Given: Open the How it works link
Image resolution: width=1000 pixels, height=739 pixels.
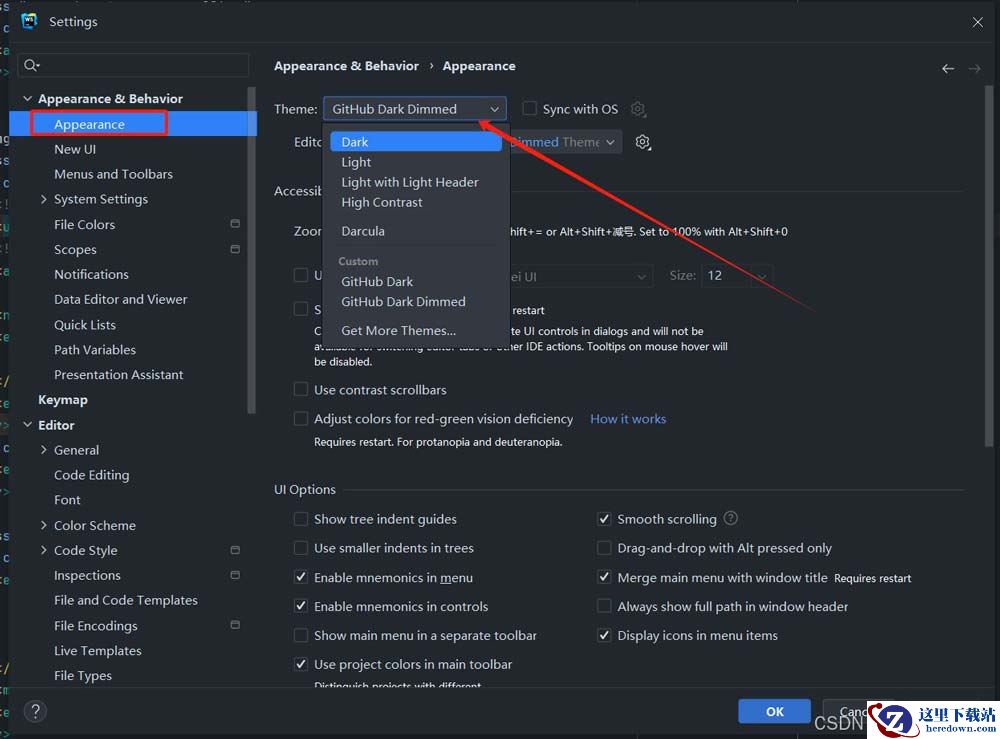Looking at the screenshot, I should (628, 419).
